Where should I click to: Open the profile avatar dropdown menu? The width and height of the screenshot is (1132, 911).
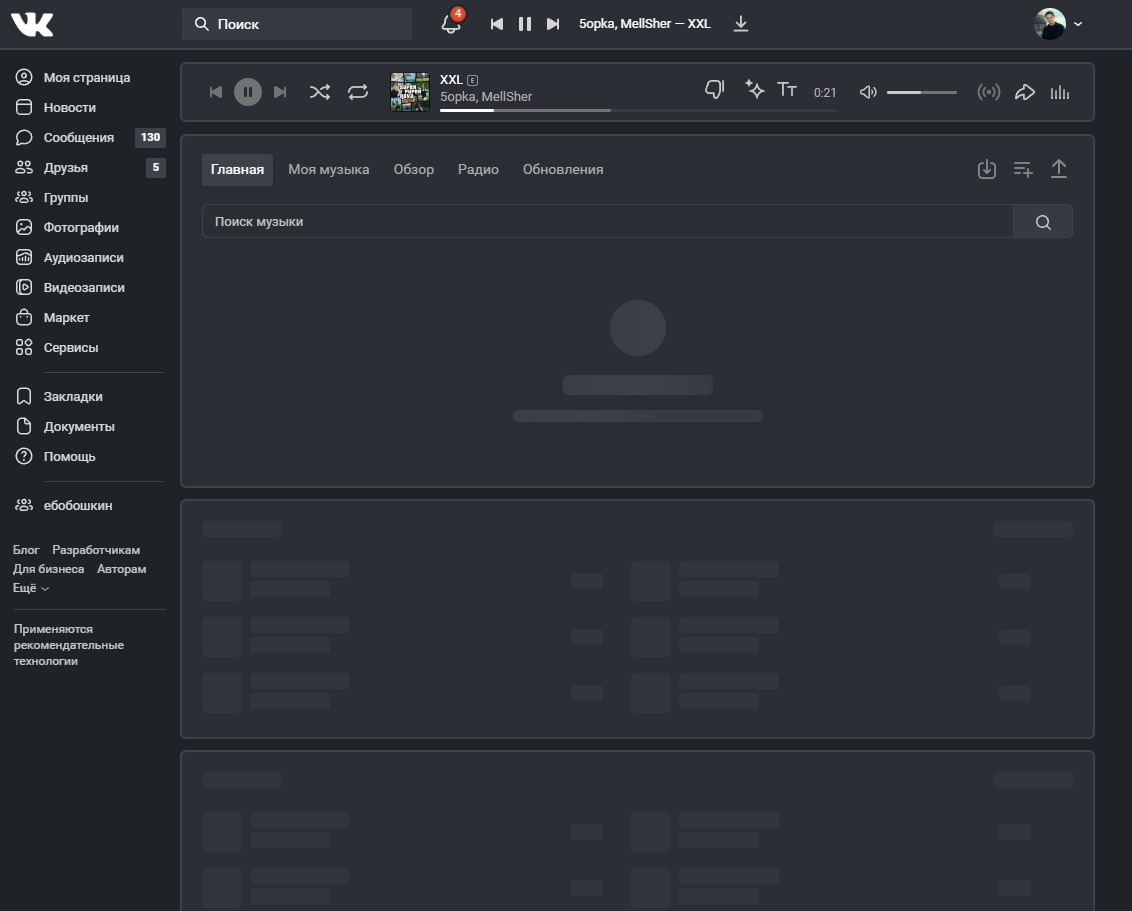(1058, 24)
